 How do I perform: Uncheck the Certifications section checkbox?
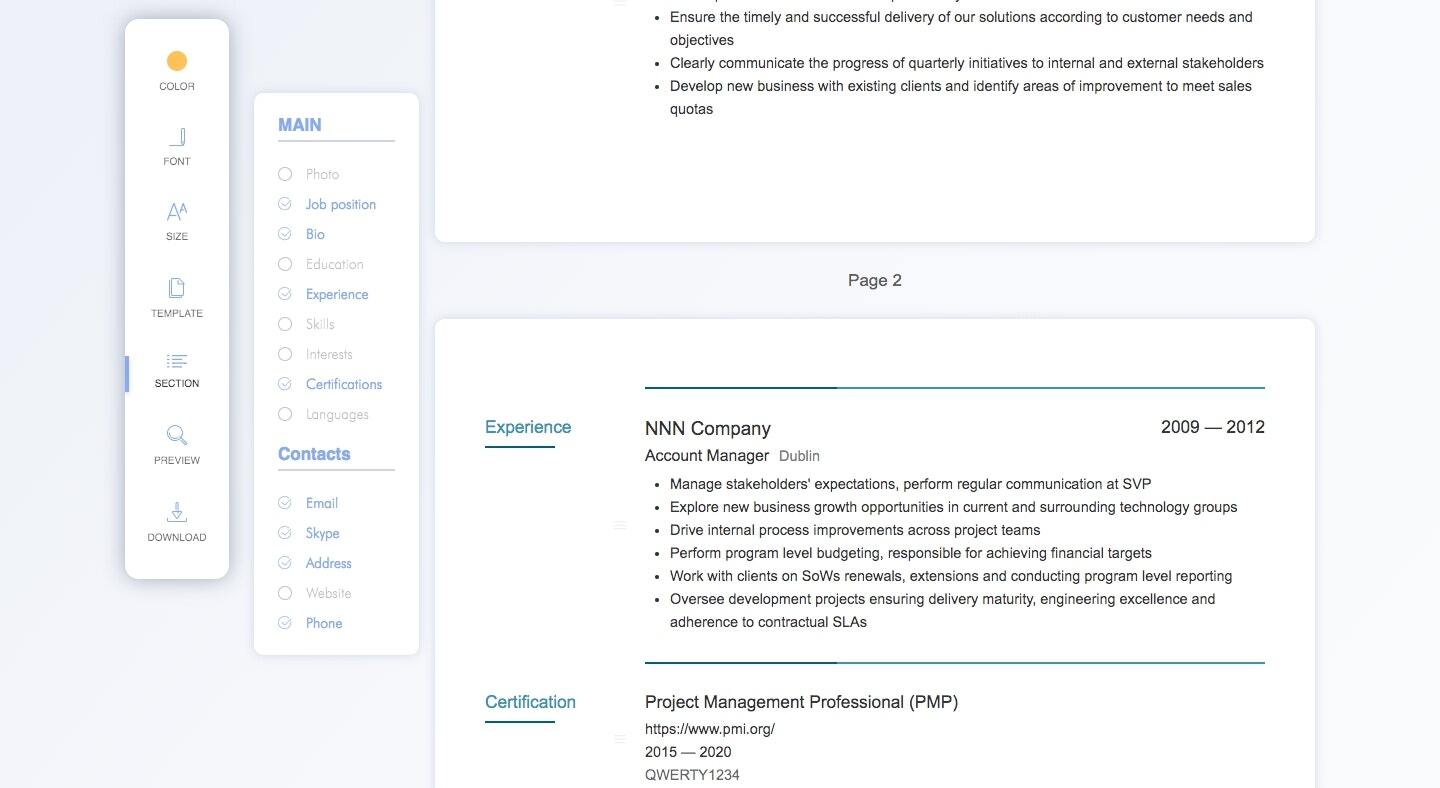pos(285,384)
